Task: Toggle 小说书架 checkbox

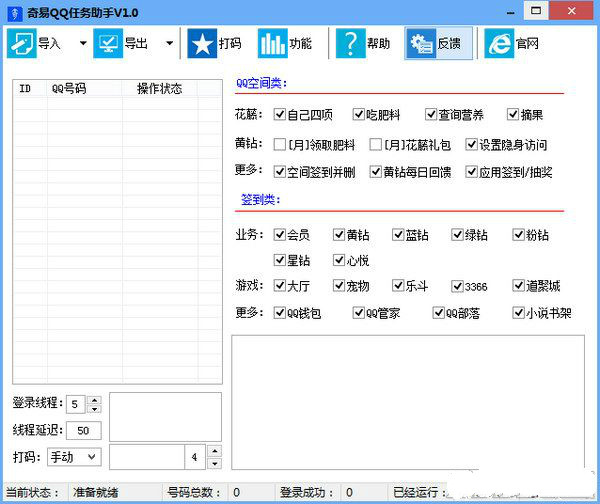Action: point(518,313)
